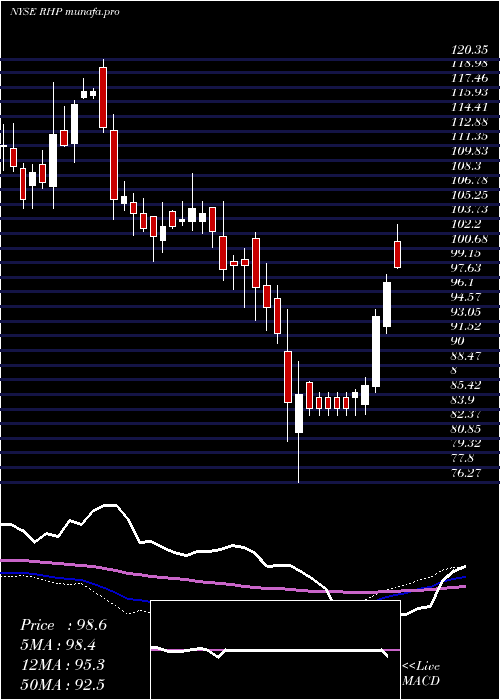Image resolution: width=500 pixels, height=700 pixels.
Task: Select the 12MA : 95.3 readout
Action: point(62,665)
